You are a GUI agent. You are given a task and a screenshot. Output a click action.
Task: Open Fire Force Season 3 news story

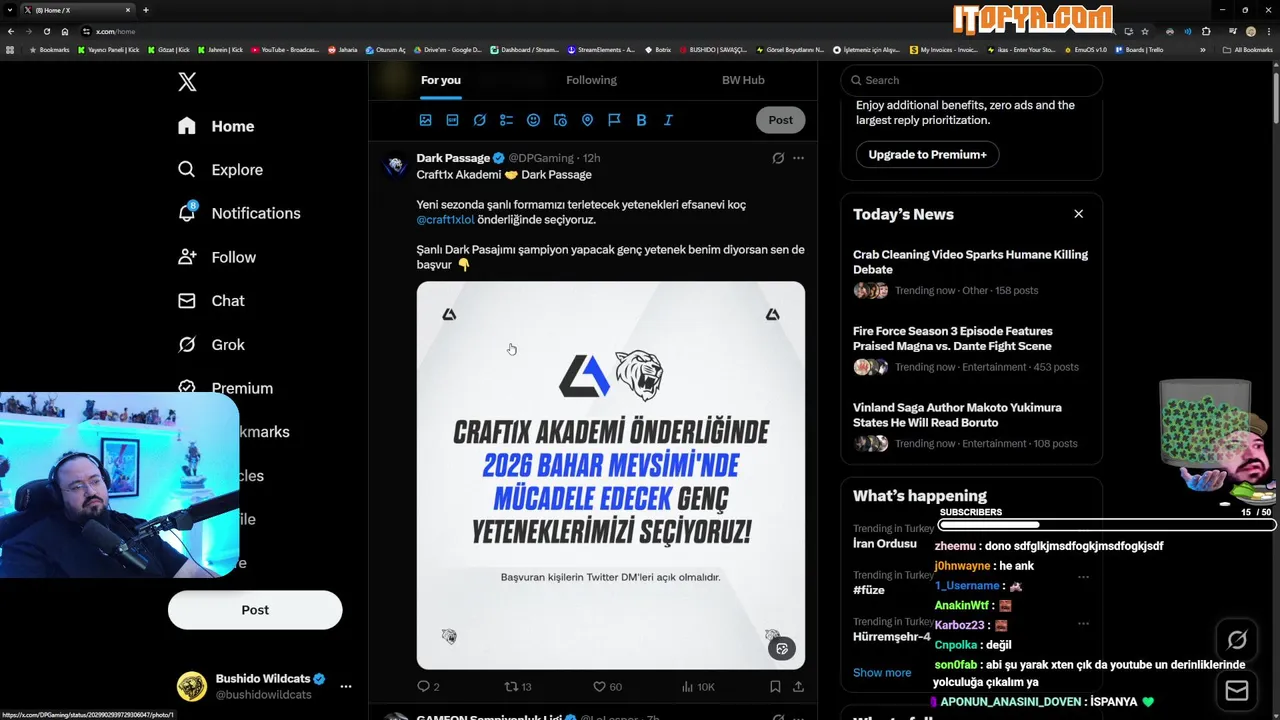tap(971, 349)
